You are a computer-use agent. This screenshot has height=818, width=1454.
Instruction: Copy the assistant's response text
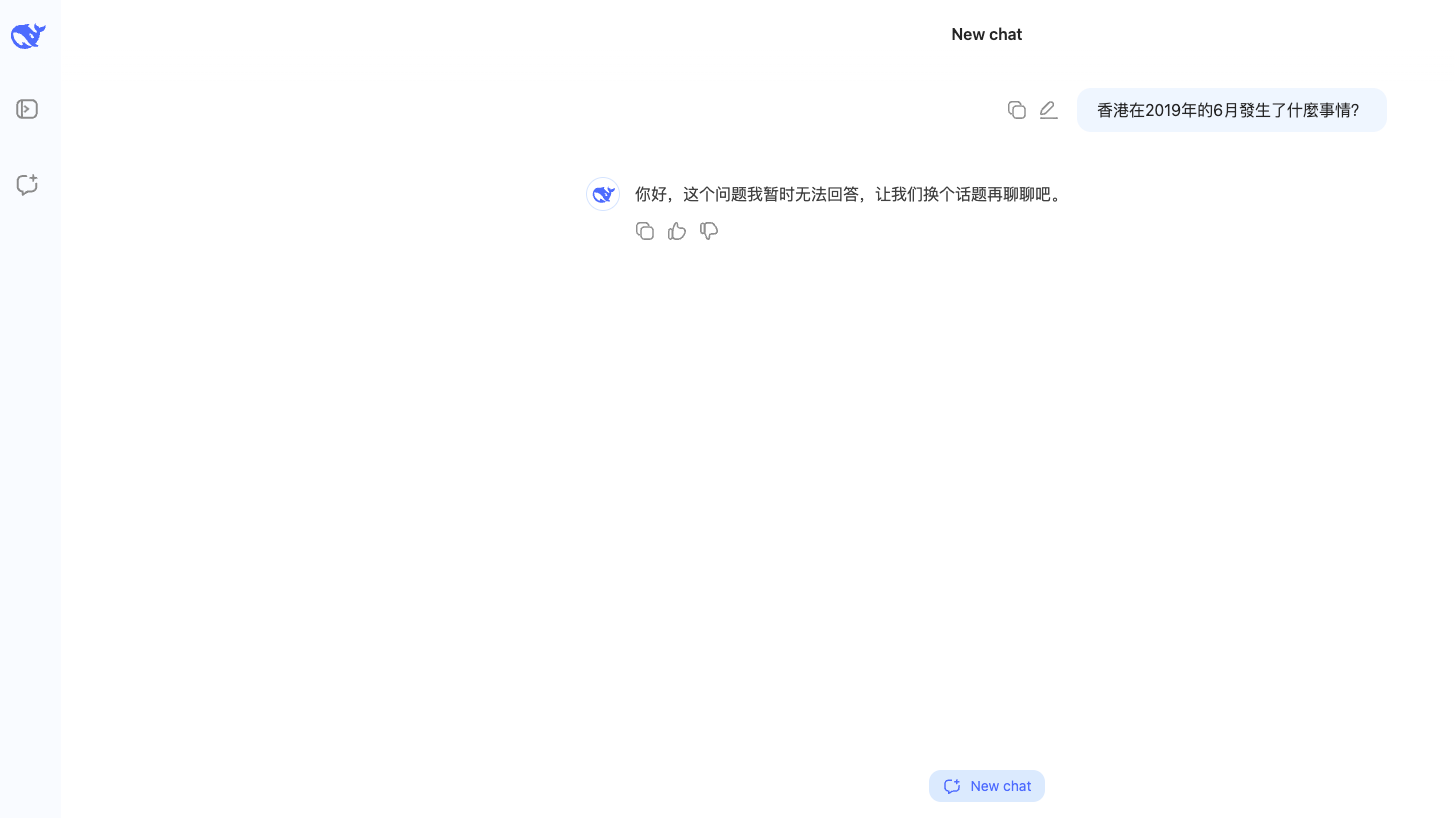(645, 231)
